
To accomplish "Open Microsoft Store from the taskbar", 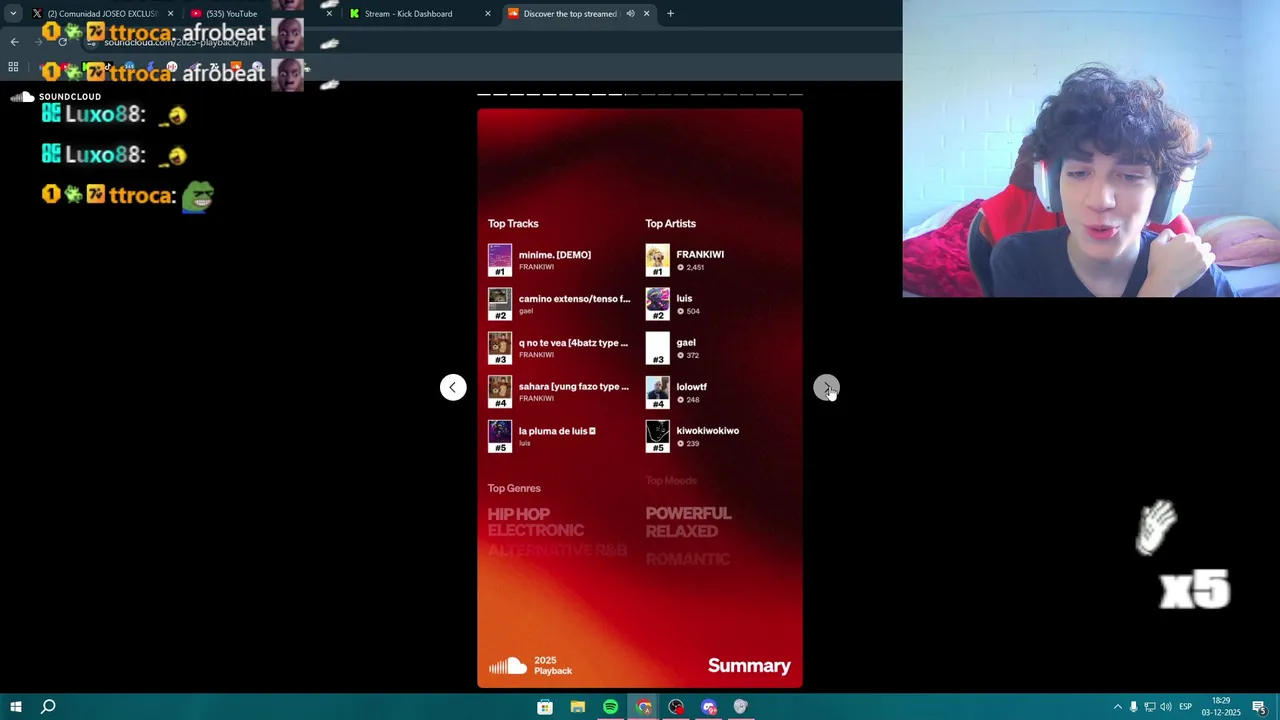I will [545, 707].
